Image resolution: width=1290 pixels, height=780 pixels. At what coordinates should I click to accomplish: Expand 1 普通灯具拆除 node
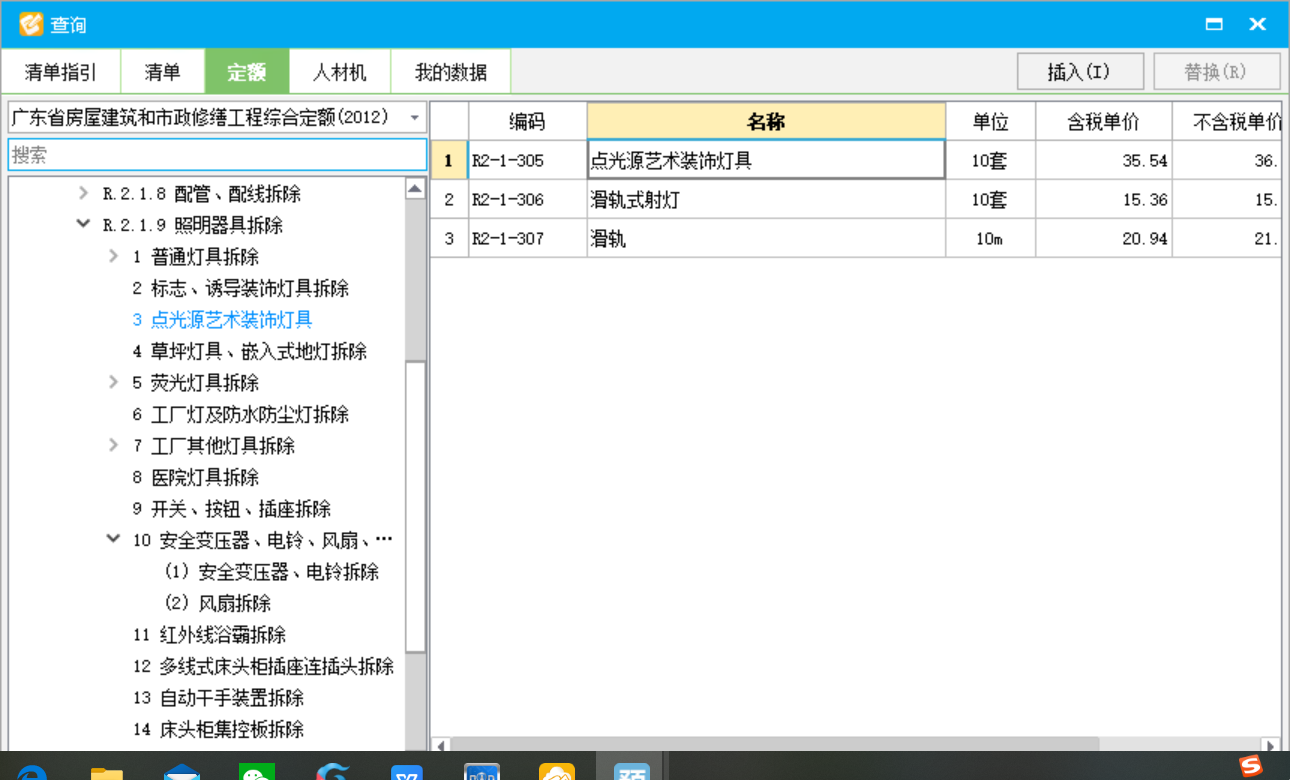click(114, 256)
